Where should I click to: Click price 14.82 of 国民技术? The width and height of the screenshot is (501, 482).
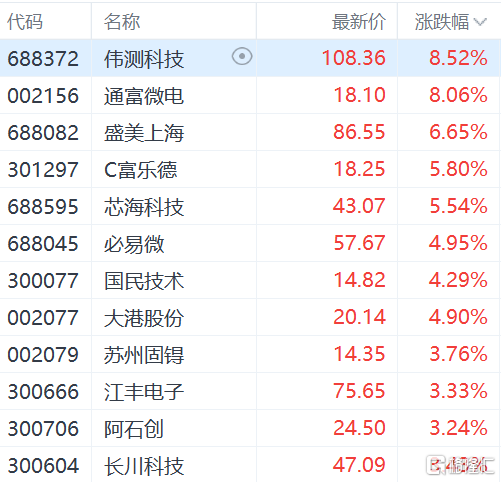coord(360,280)
